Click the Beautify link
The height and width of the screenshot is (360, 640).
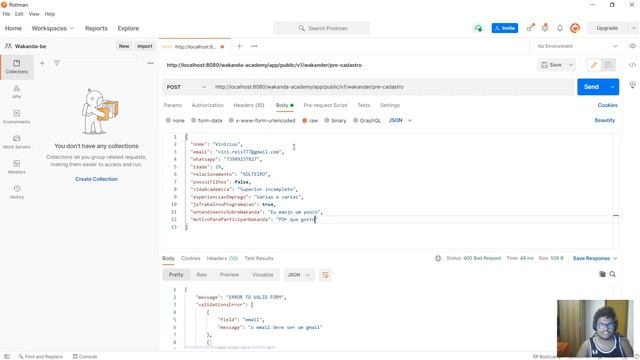click(604, 120)
